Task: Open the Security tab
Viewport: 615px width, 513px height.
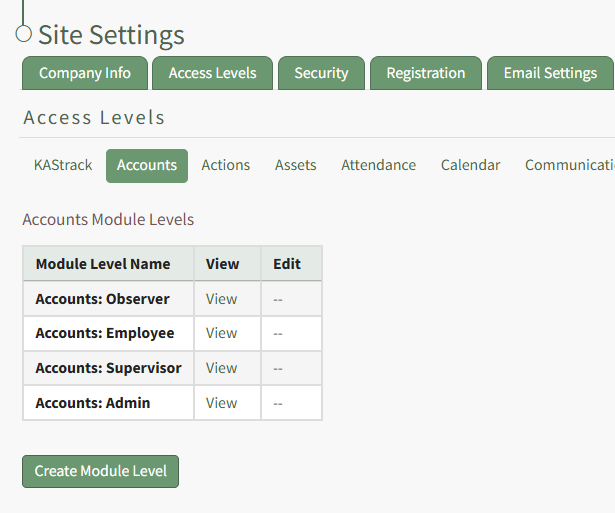Action: (321, 73)
